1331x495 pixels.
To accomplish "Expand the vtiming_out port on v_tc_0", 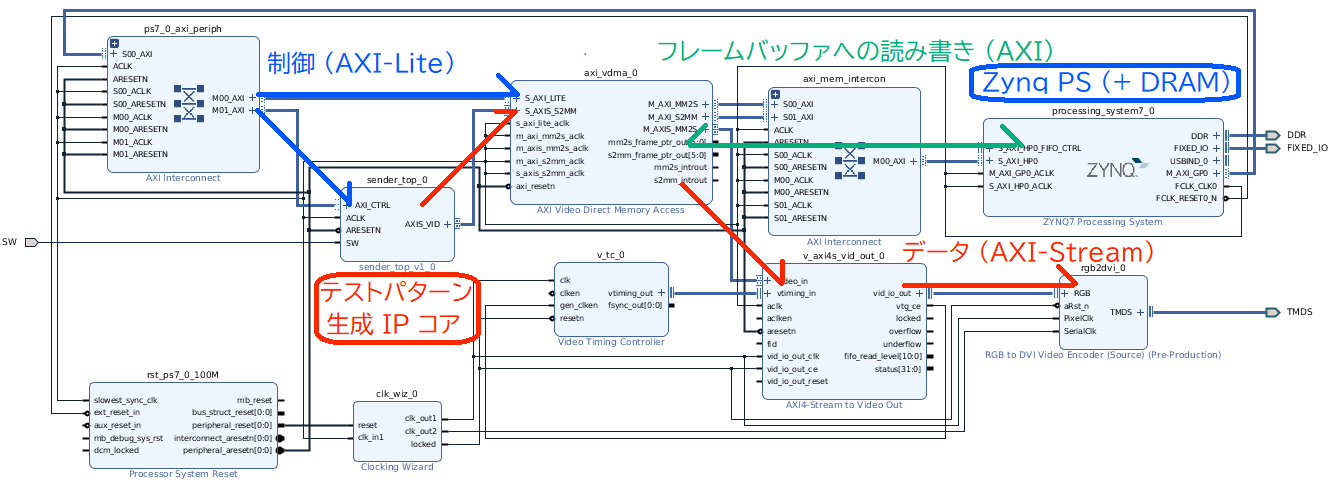I will tap(661, 293).
